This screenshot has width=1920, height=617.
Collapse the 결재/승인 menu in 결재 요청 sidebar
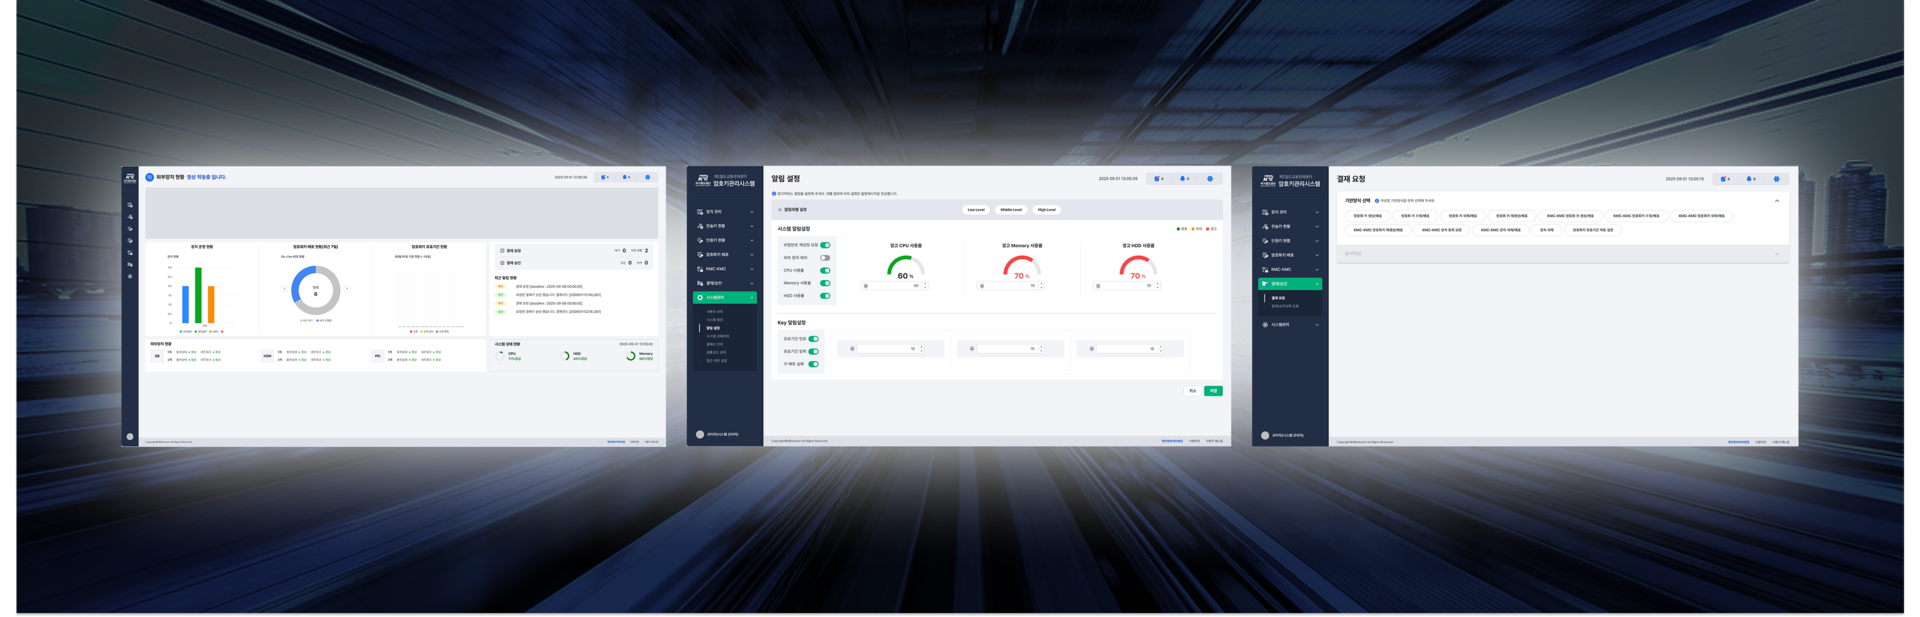click(1290, 284)
